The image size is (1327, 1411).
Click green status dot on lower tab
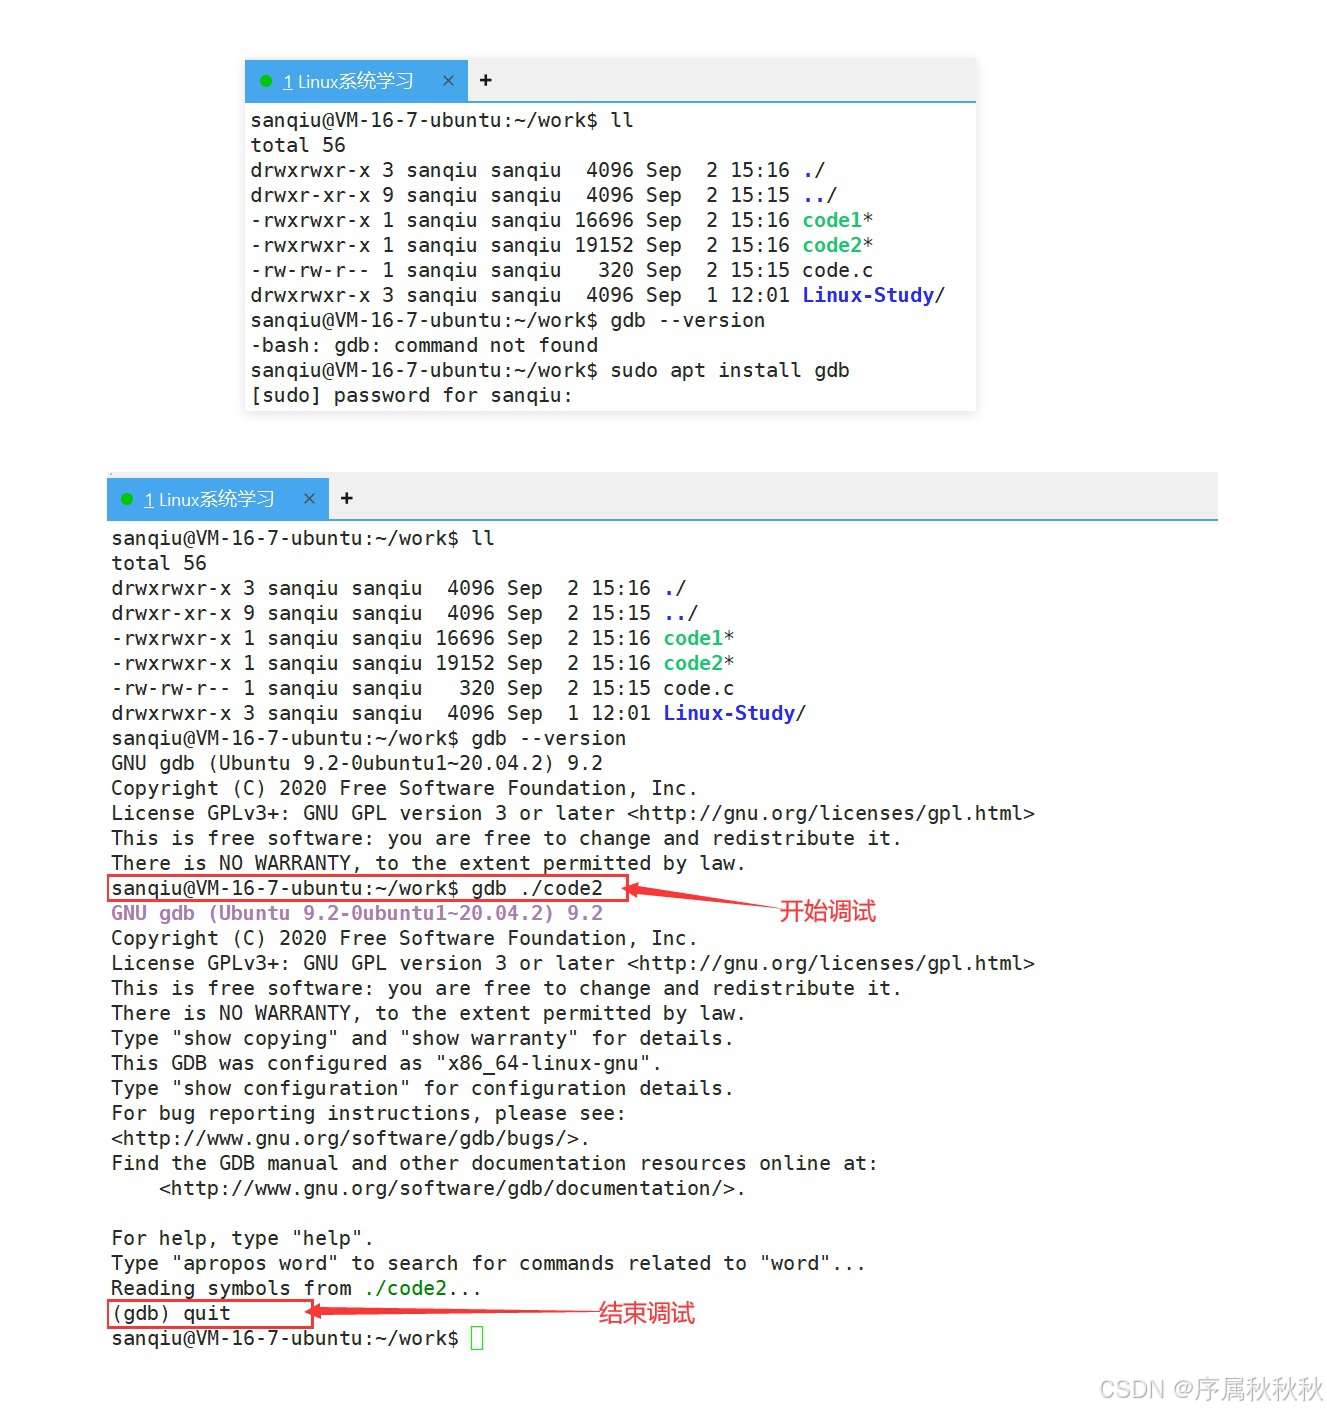pos(127,499)
